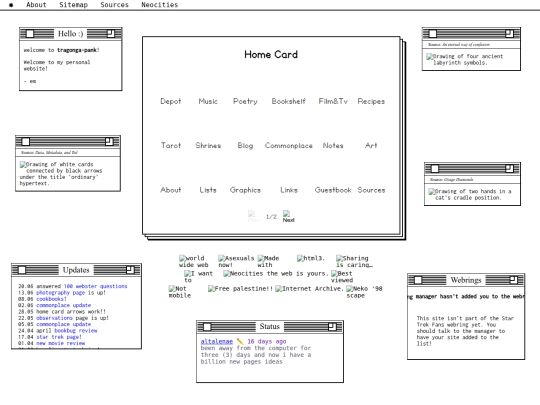Screen dimensions: 540x405
Task: Click the zoom box of the labyrinth symbols window
Action: 509,34
